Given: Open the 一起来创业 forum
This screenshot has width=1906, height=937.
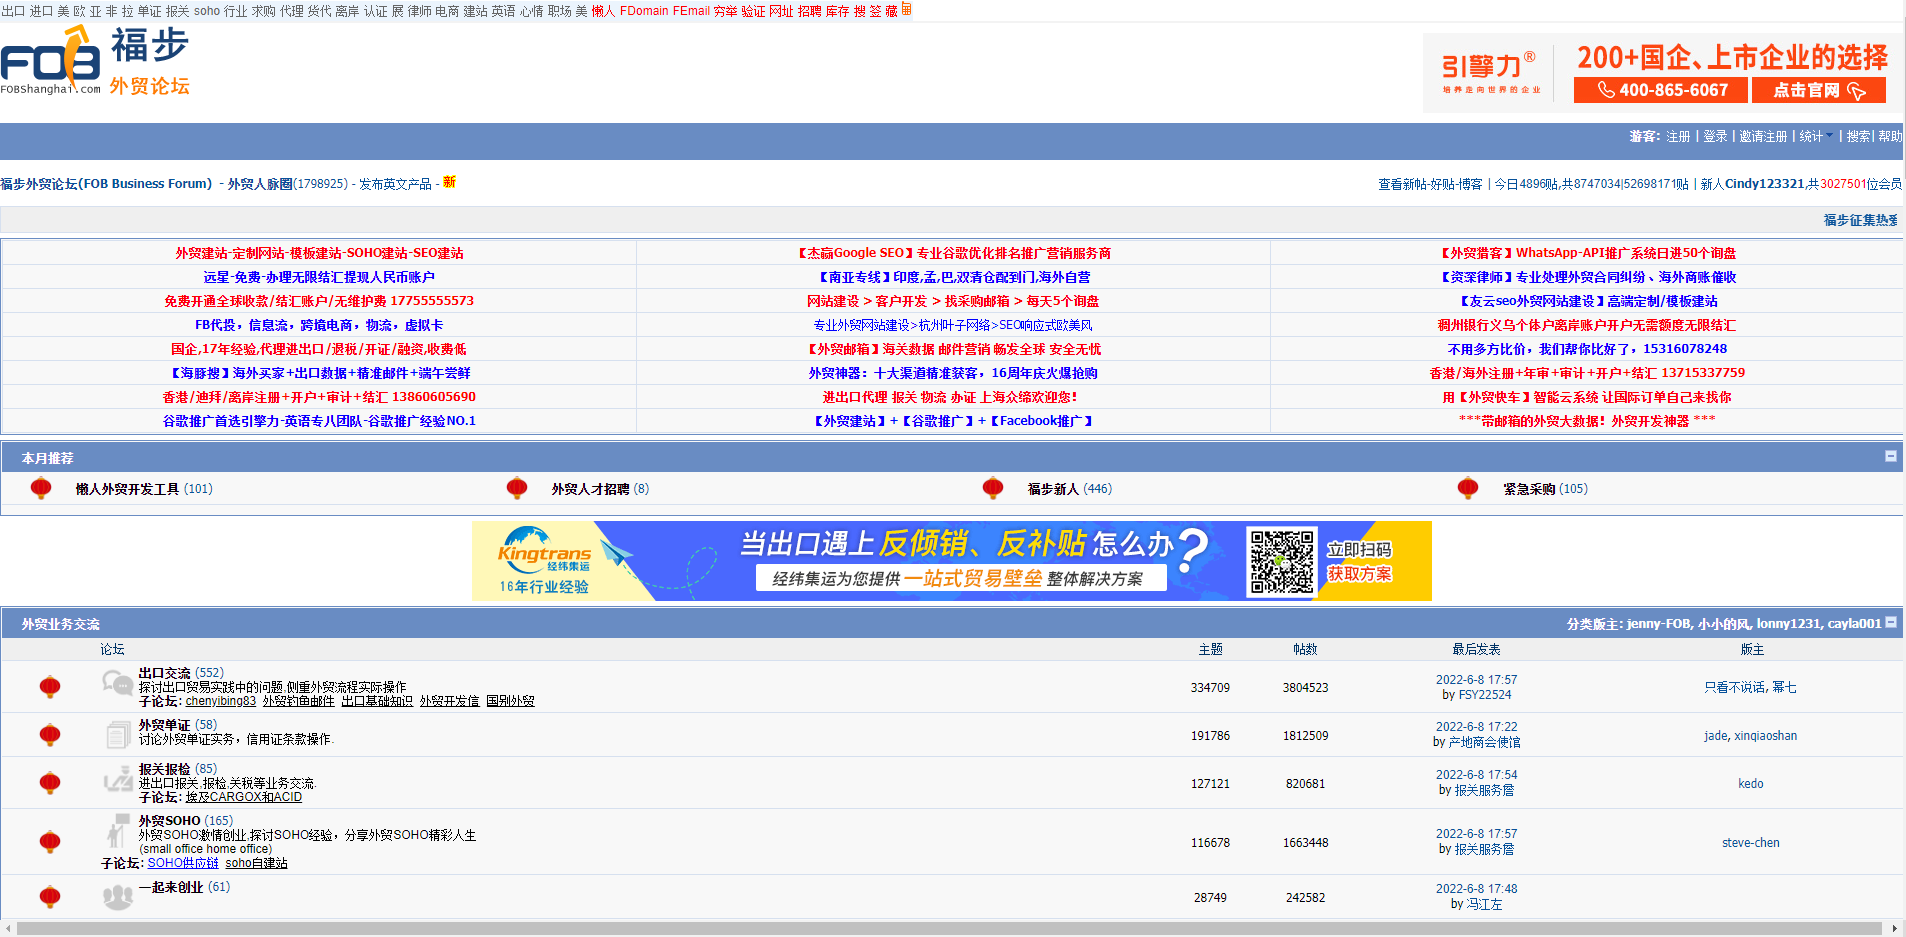Looking at the screenshot, I should click(x=171, y=887).
